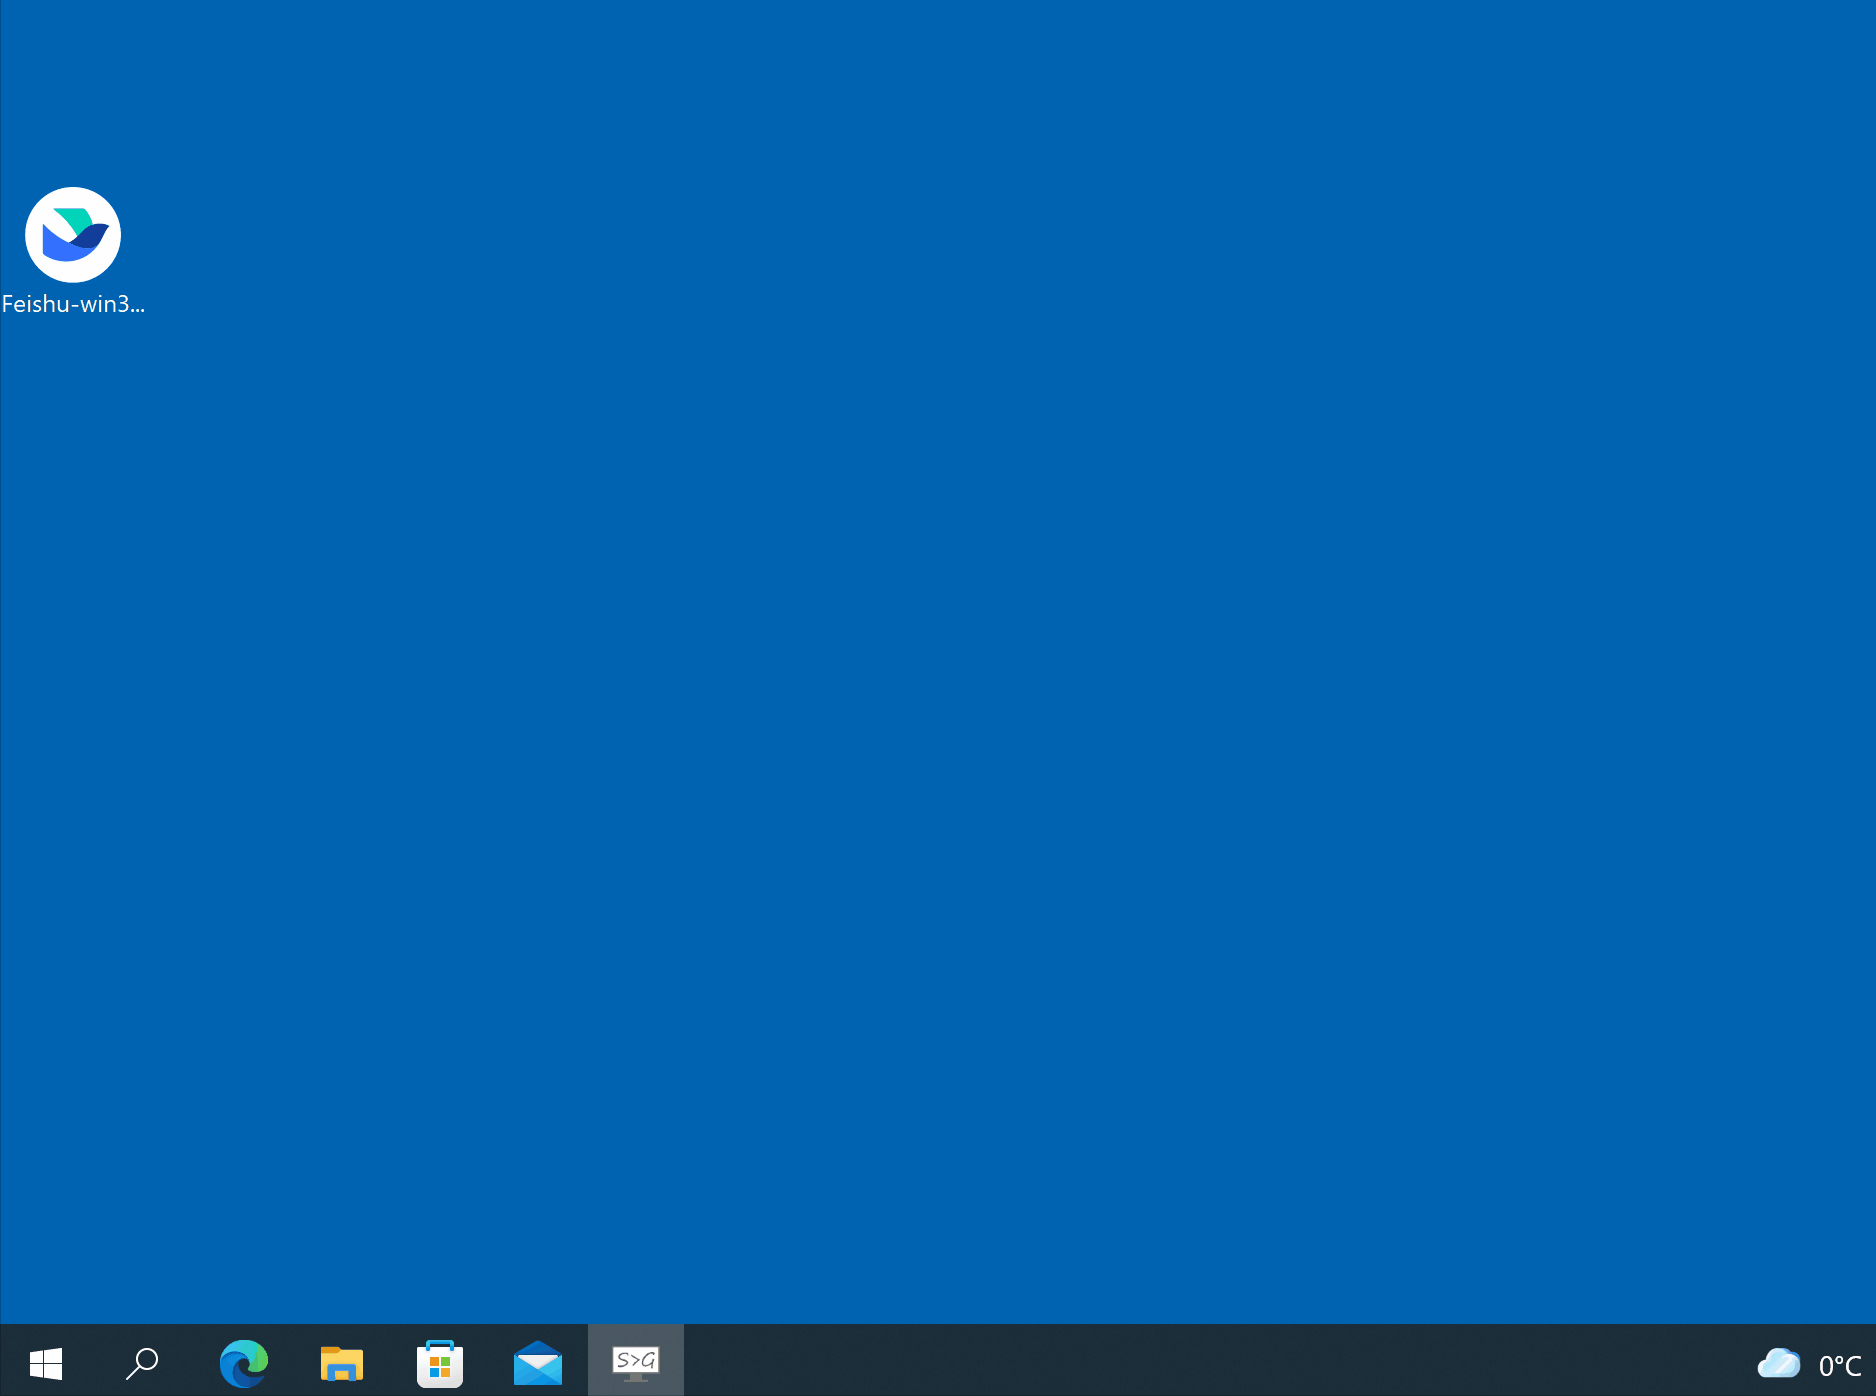Image resolution: width=1876 pixels, height=1396 pixels.
Task: Click the highlighted monitor icon labeled S>G
Action: [x=636, y=1360]
